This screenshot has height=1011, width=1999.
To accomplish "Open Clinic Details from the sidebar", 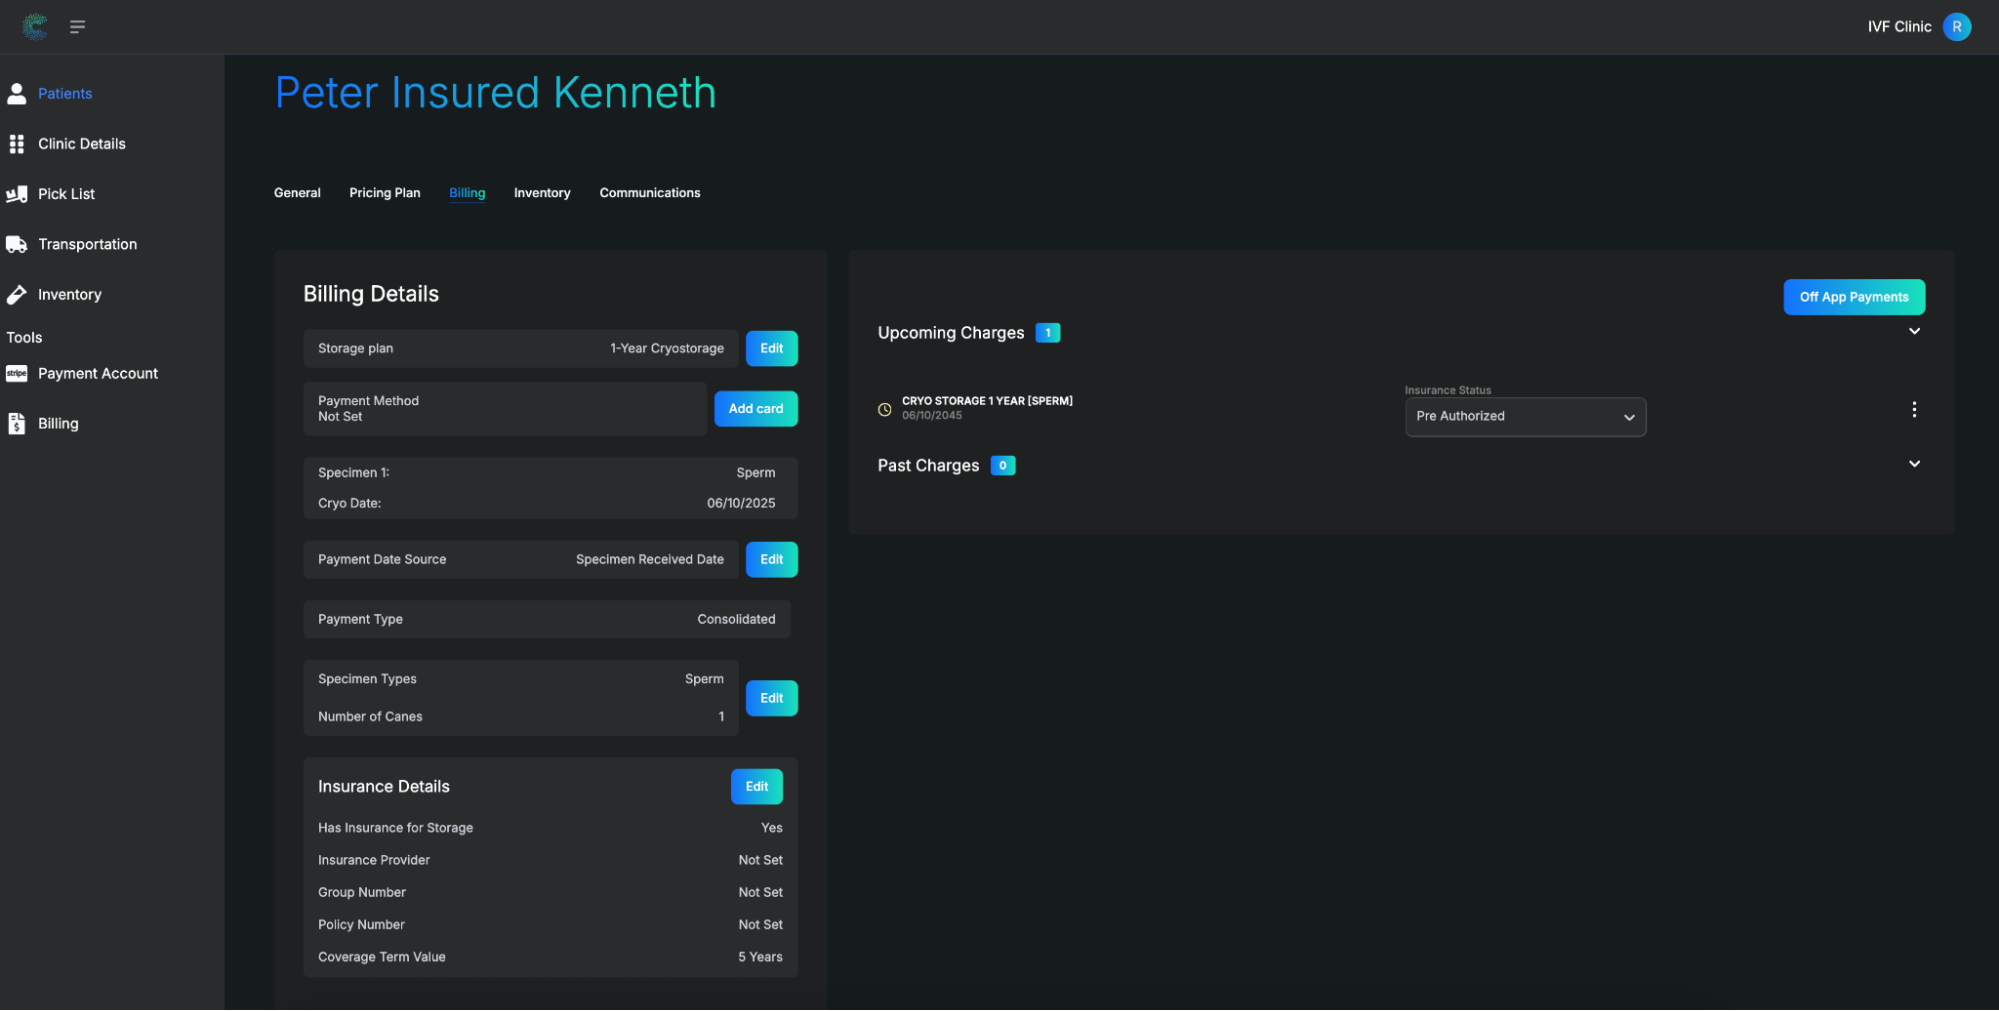I will pos(81,143).
